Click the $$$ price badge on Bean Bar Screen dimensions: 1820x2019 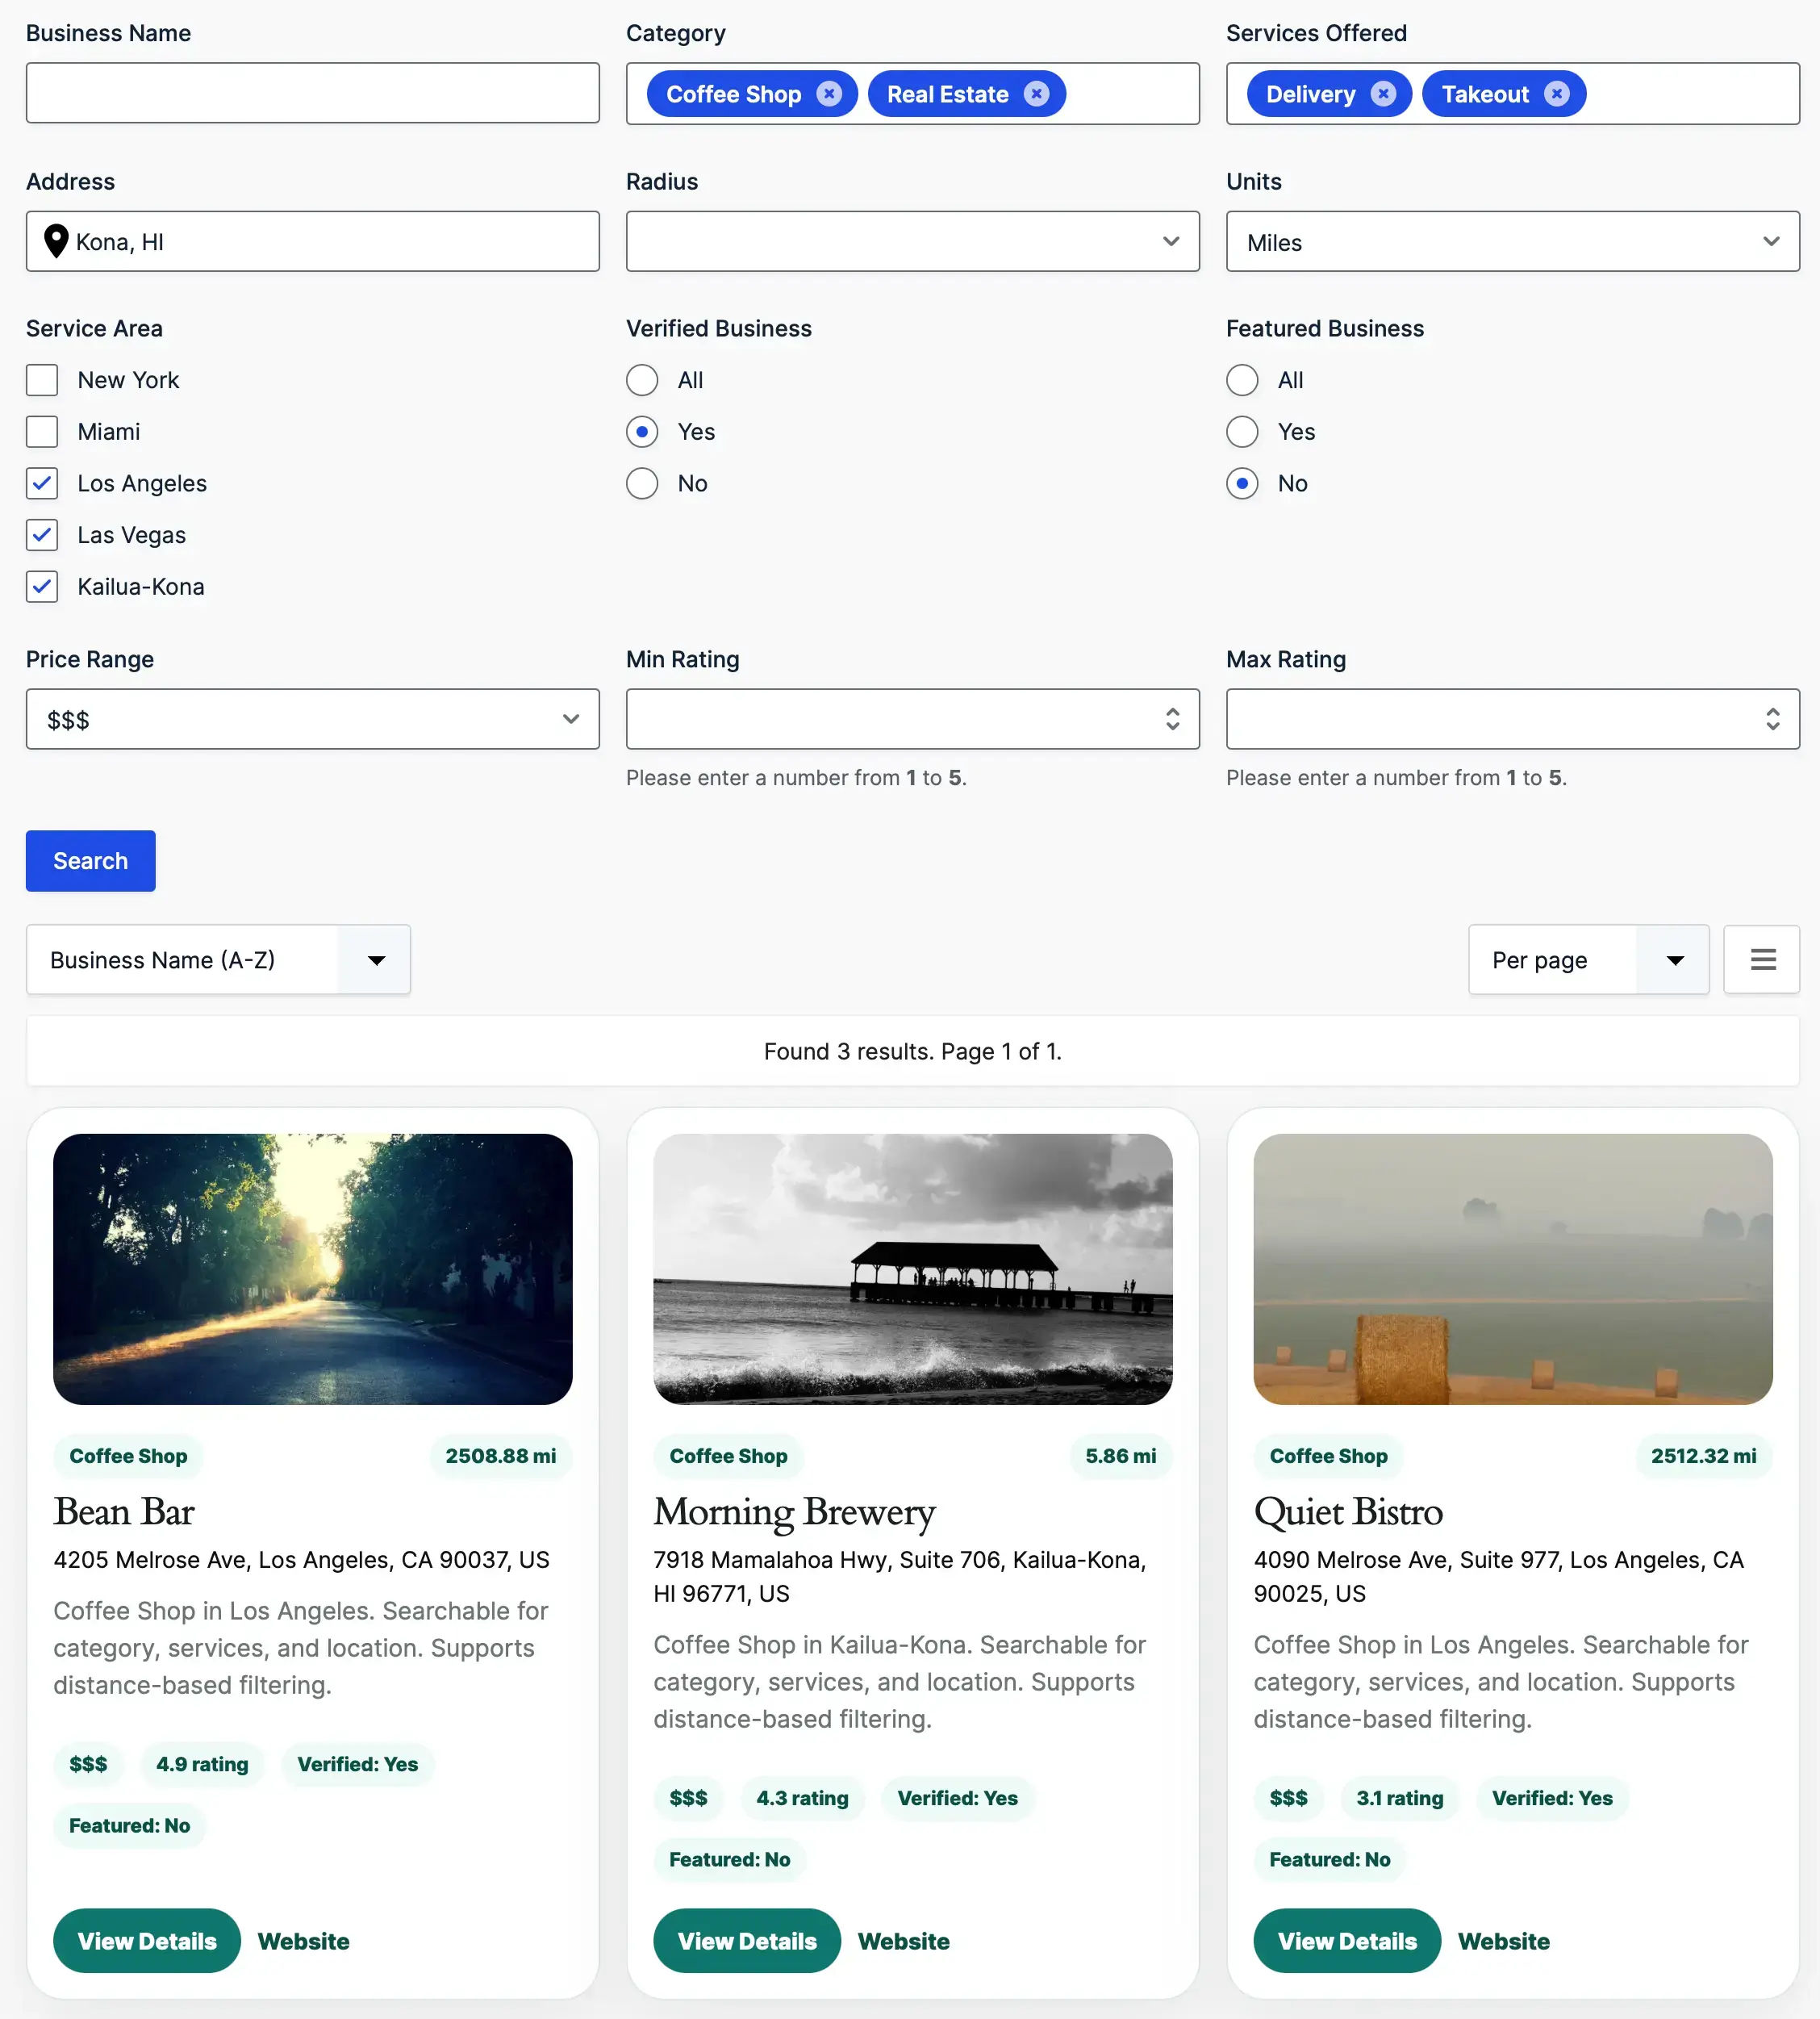point(88,1764)
